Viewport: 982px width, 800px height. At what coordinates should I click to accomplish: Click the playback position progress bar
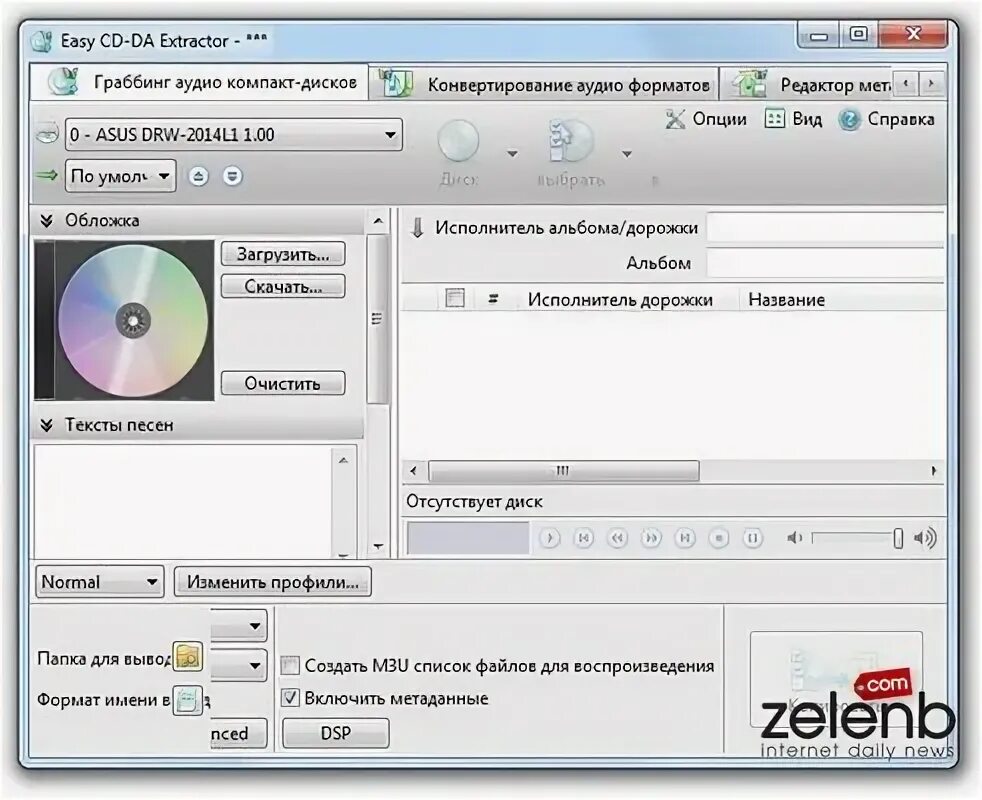(x=468, y=538)
